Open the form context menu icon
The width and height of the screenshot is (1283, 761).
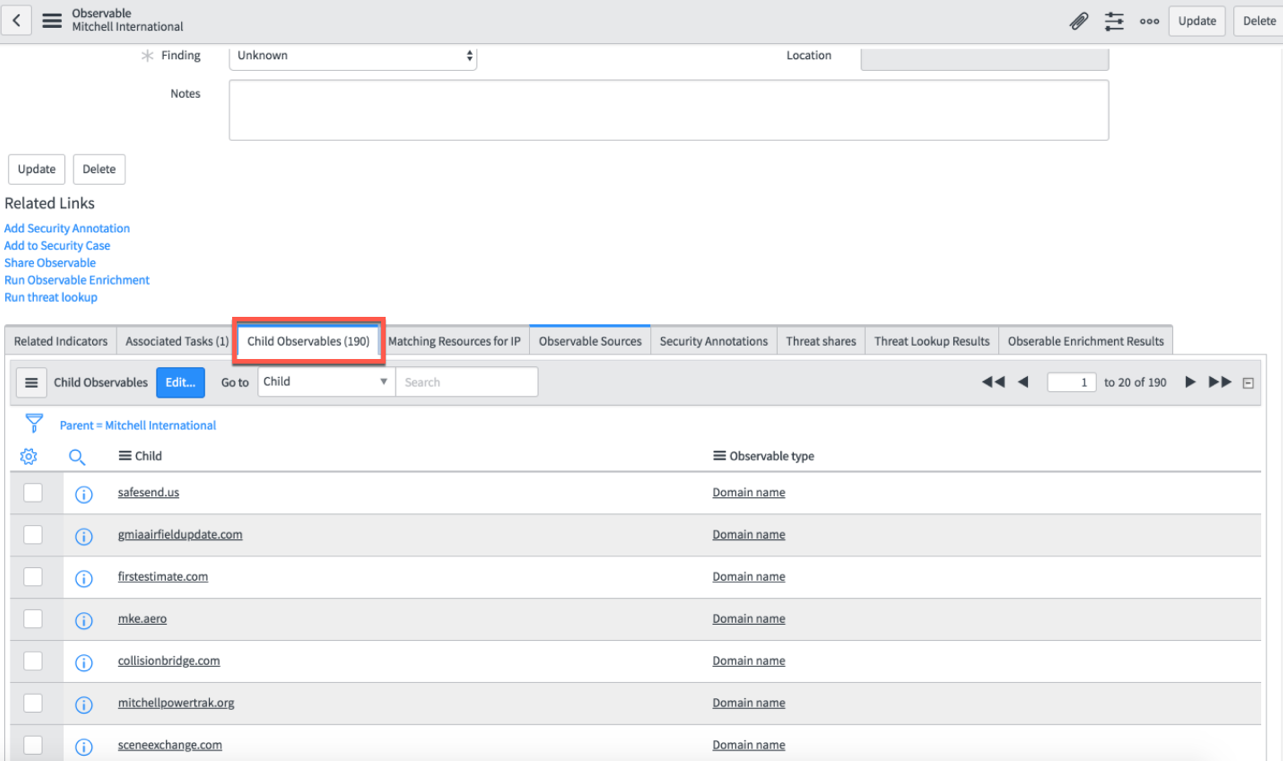tap(51, 20)
